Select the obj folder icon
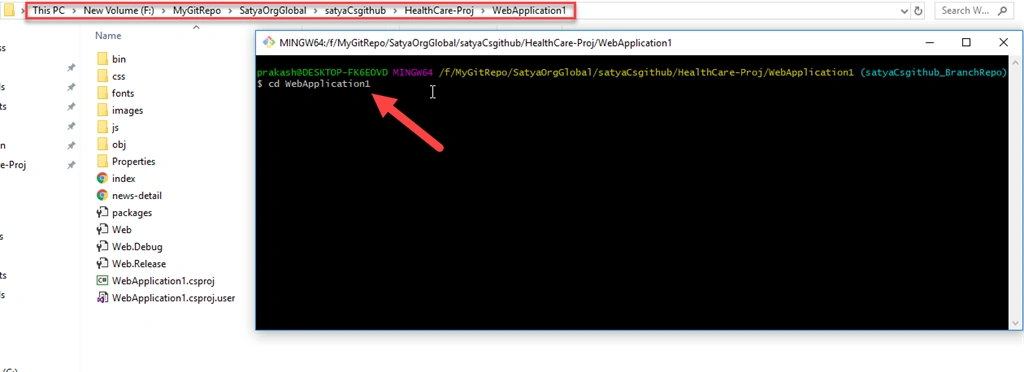Image resolution: width=1024 pixels, height=372 pixels. 102,144
